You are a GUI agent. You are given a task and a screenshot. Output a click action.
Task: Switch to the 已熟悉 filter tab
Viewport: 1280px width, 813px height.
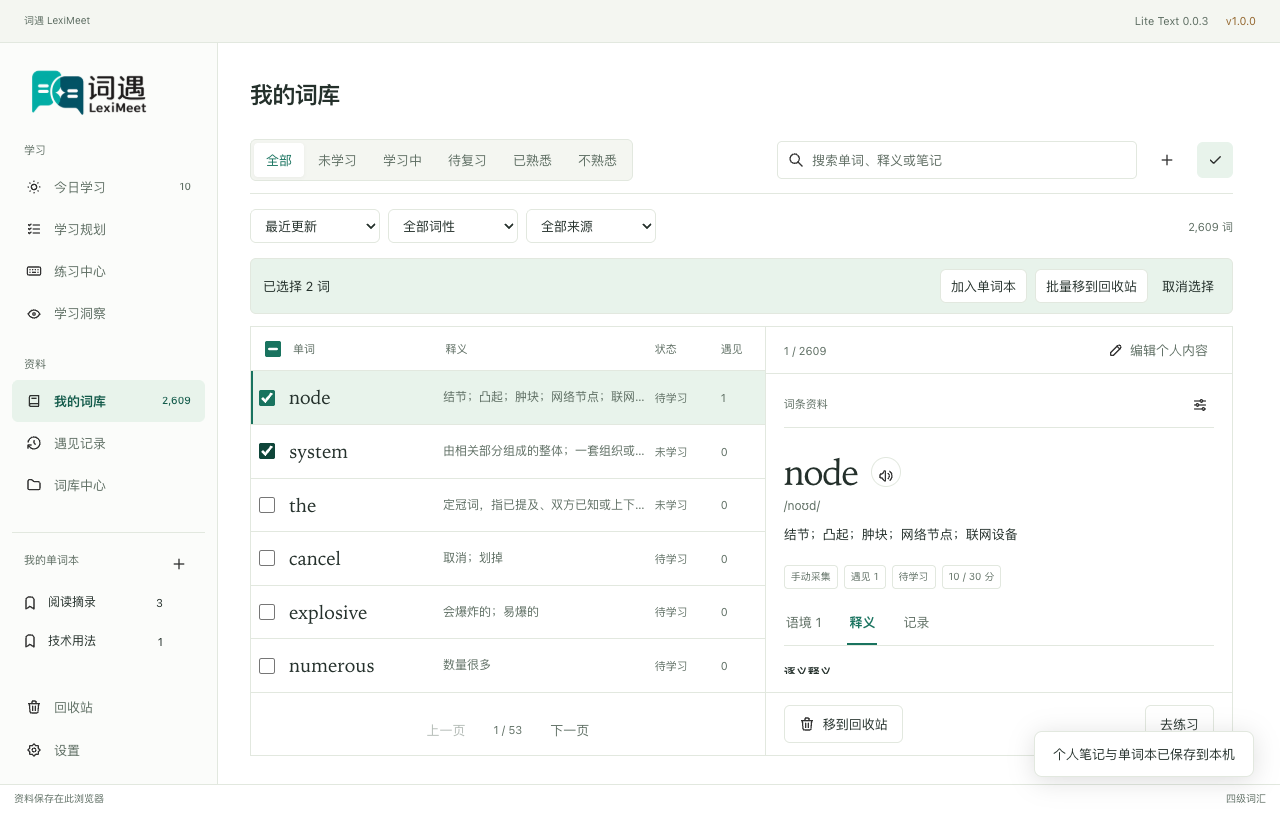coord(532,160)
